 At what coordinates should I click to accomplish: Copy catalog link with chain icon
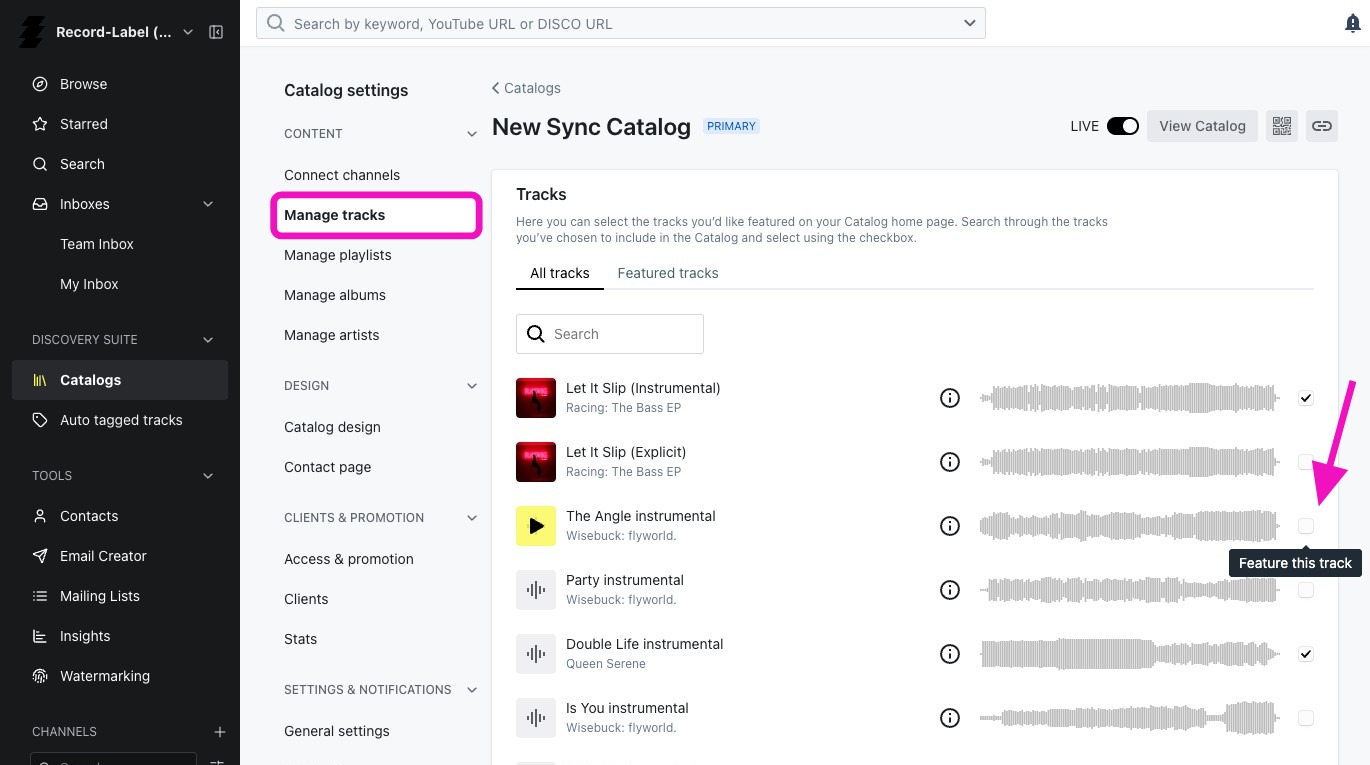click(1322, 126)
